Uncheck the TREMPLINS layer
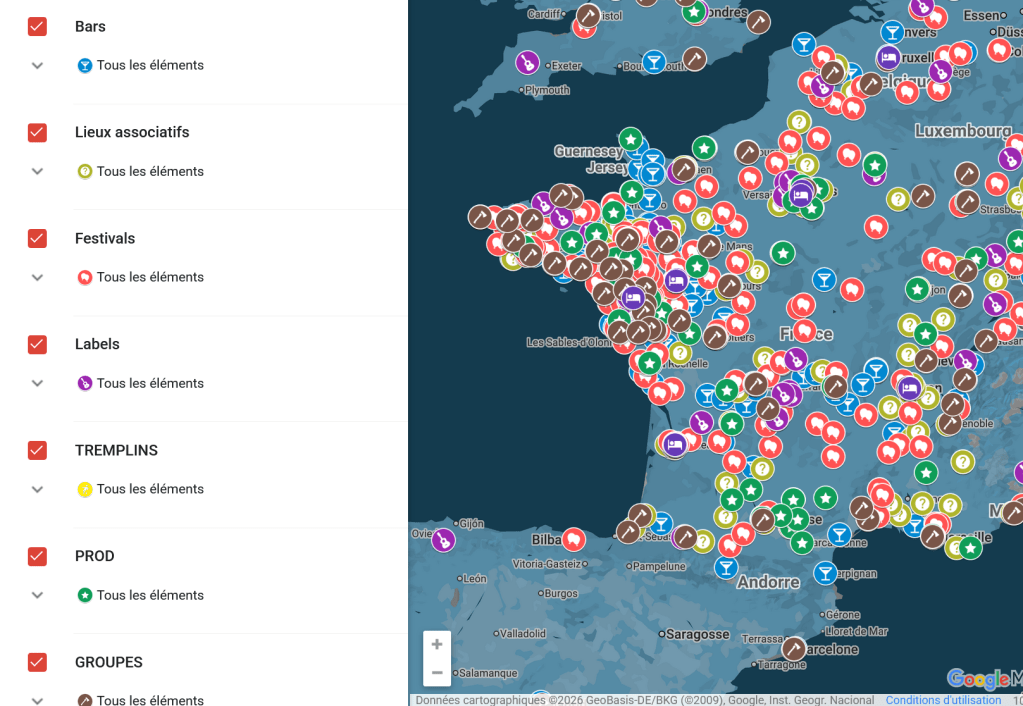 pyautogui.click(x=37, y=450)
